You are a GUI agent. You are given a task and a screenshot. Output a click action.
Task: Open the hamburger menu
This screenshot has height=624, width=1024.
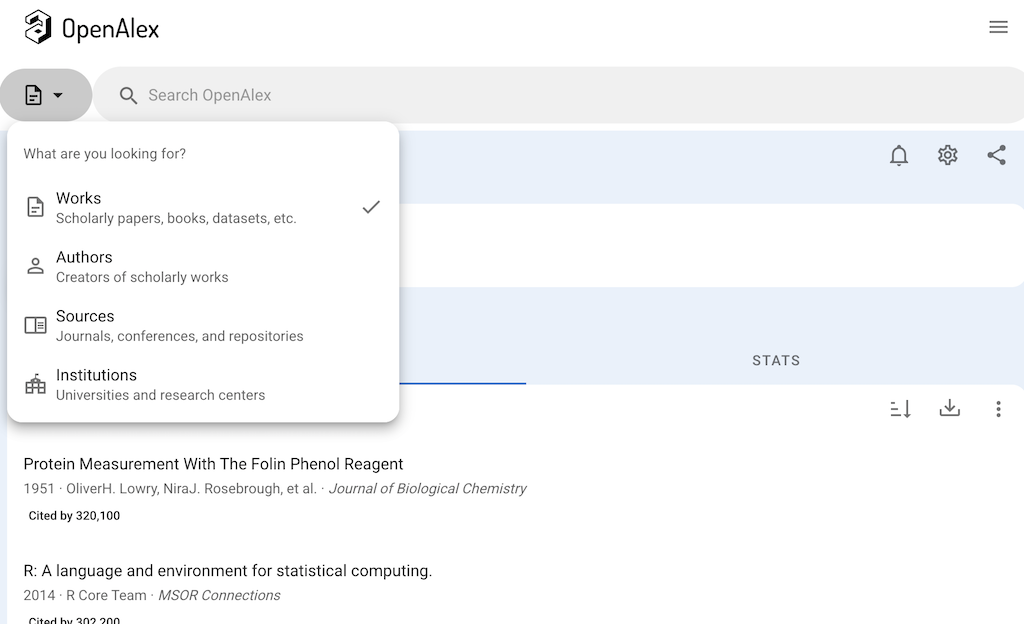click(x=998, y=27)
